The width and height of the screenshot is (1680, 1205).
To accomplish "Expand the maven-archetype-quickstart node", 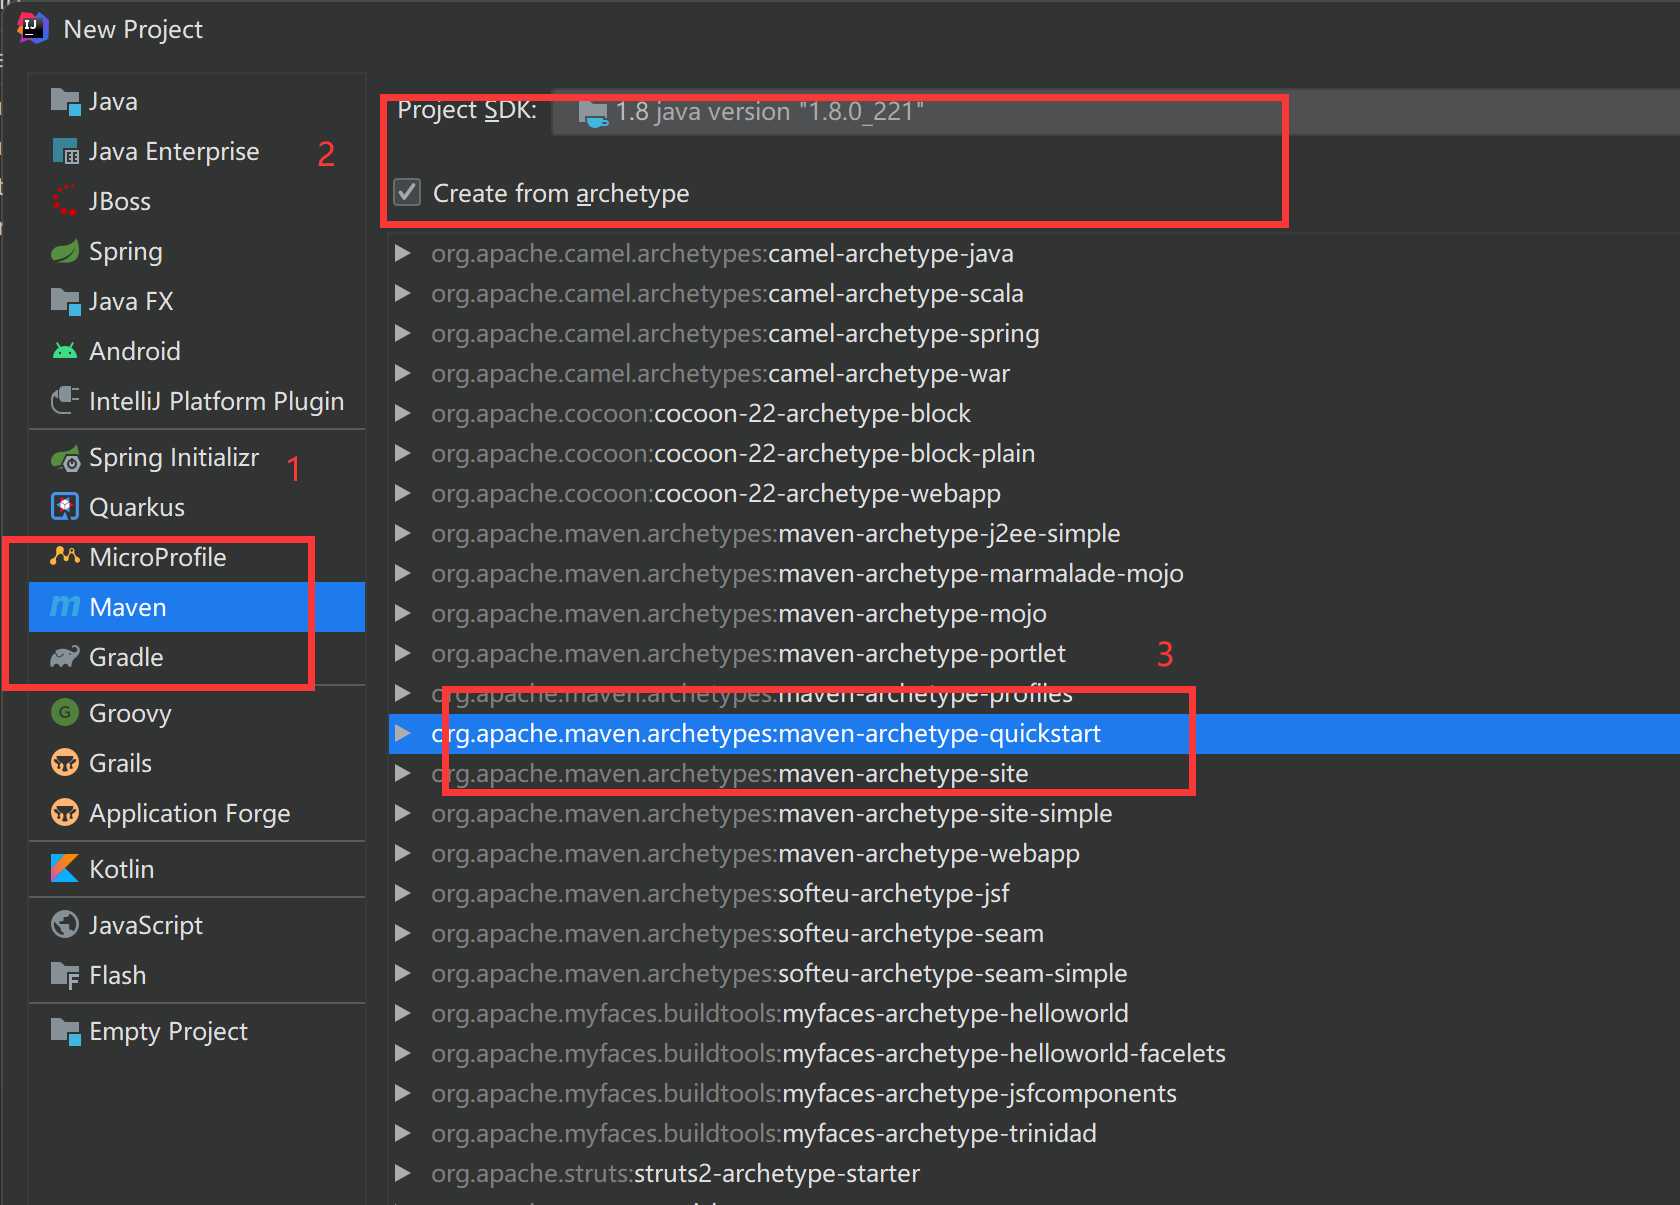I will pyautogui.click(x=403, y=733).
